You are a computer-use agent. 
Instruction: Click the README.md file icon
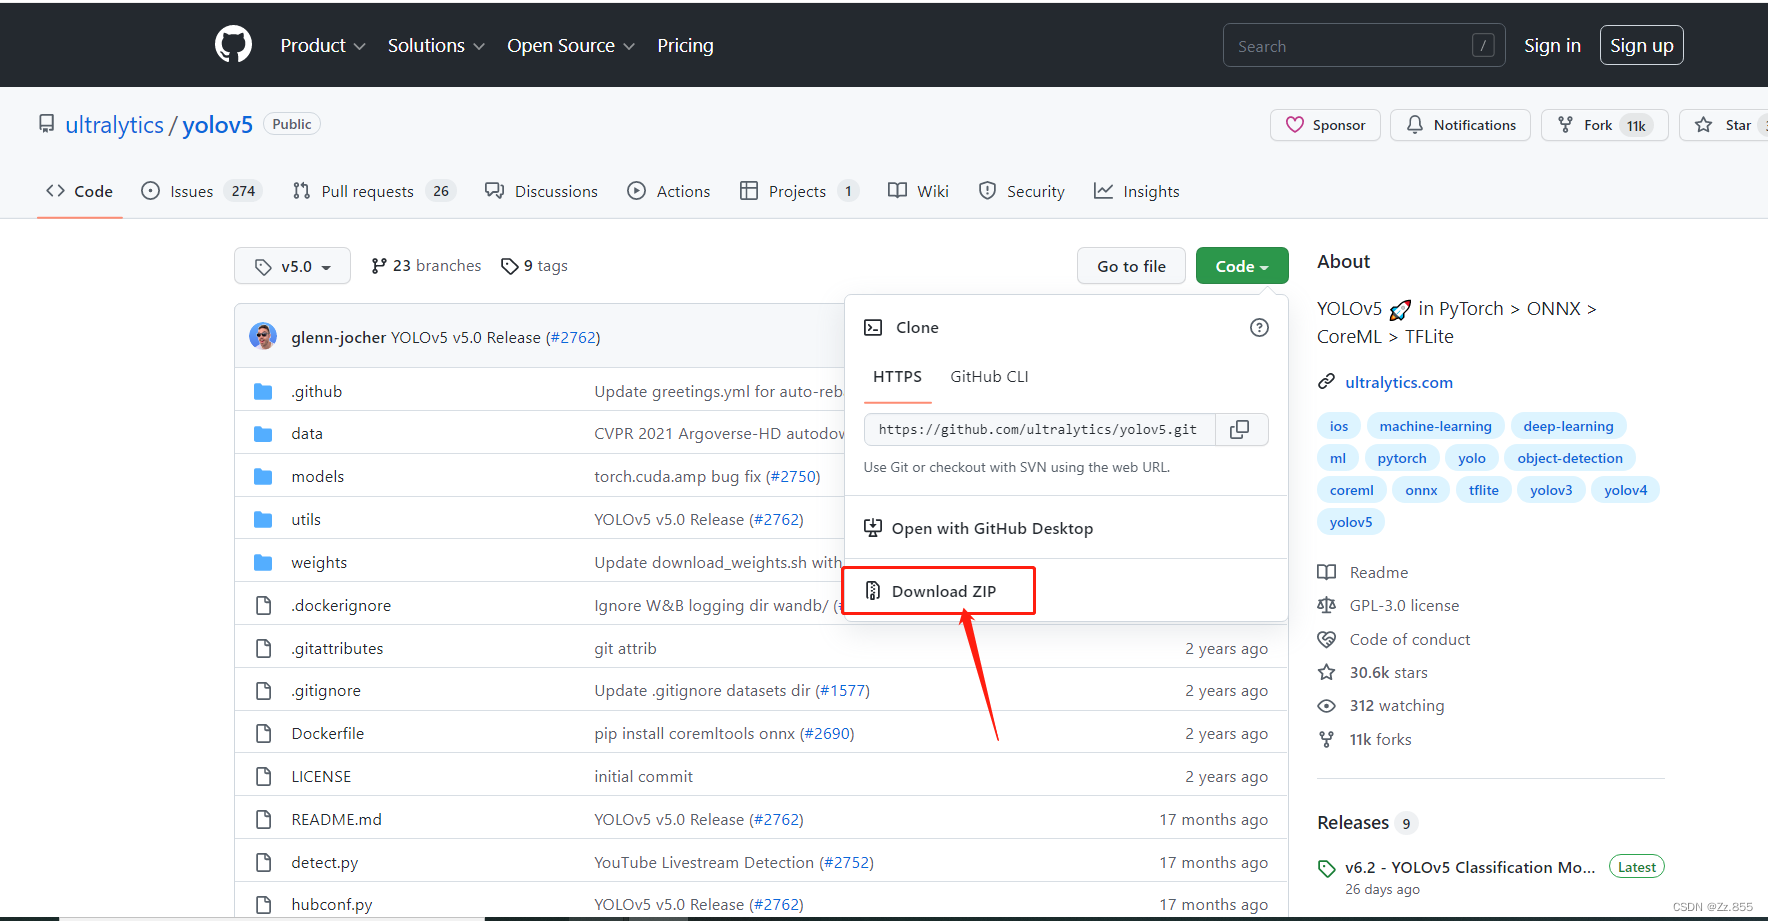[x=263, y=819]
